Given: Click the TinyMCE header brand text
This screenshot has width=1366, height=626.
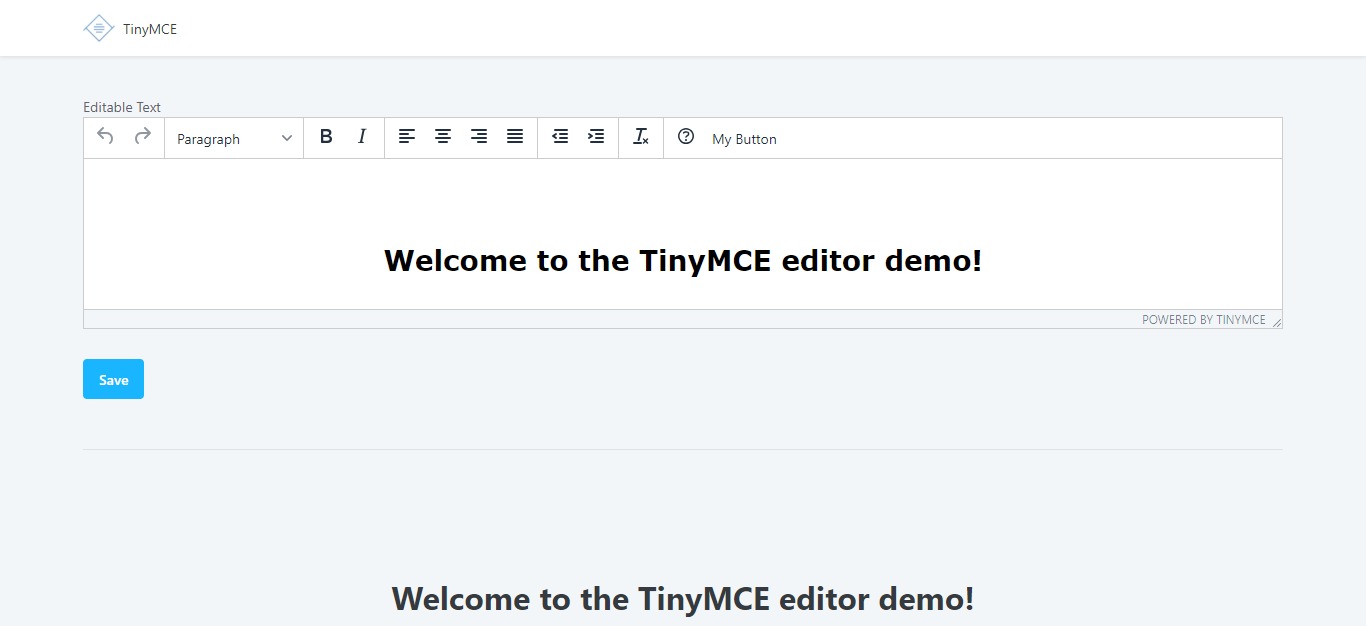Looking at the screenshot, I should 150,29.
